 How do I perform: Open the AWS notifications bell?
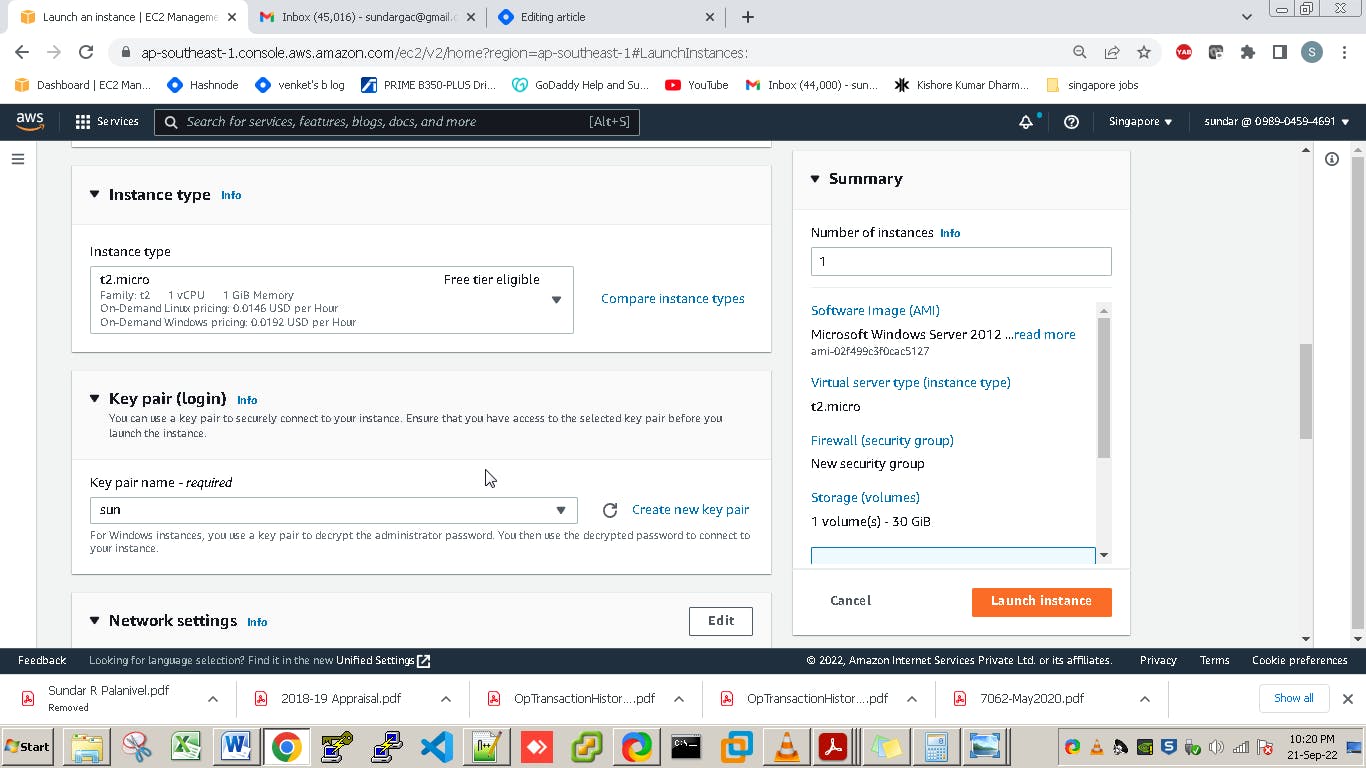tap(1026, 122)
